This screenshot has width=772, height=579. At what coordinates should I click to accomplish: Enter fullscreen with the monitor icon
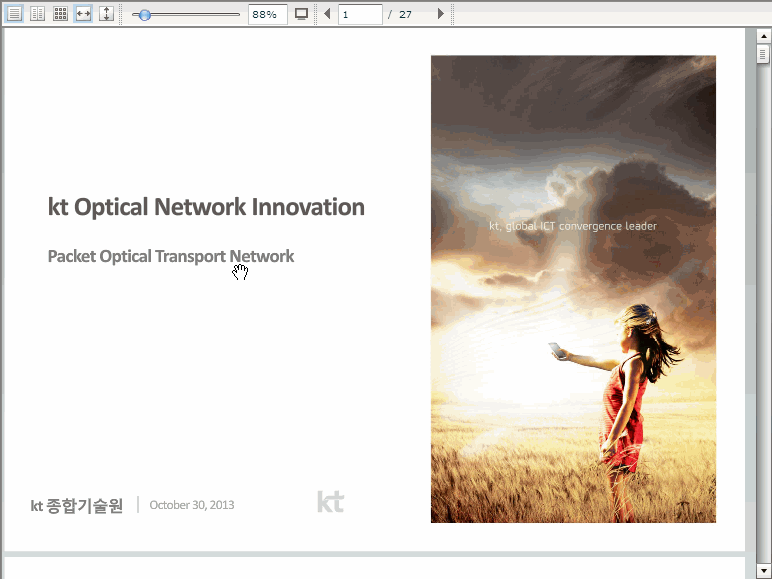point(301,14)
